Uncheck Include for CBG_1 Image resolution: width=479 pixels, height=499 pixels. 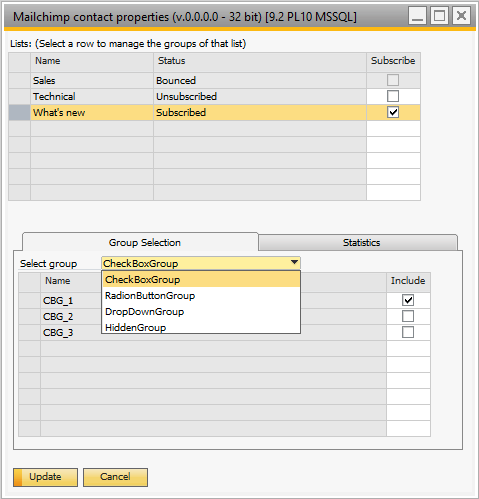tap(408, 300)
